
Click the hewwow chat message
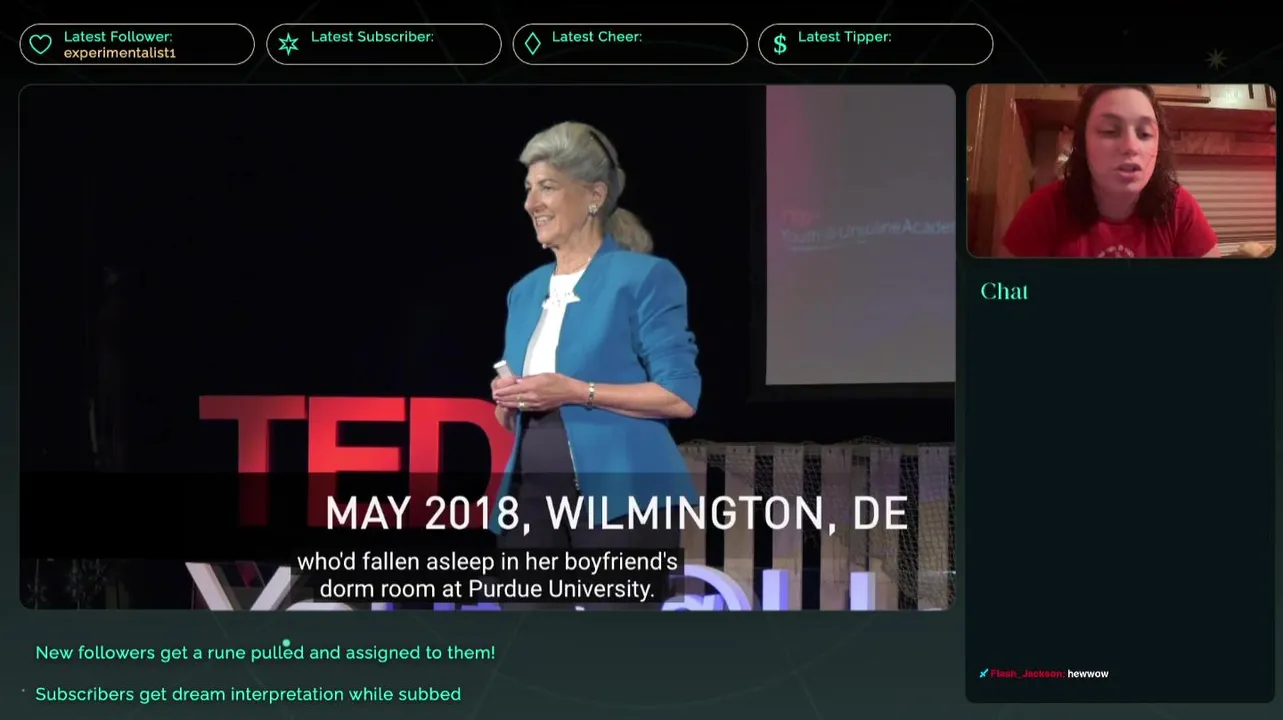(1088, 674)
